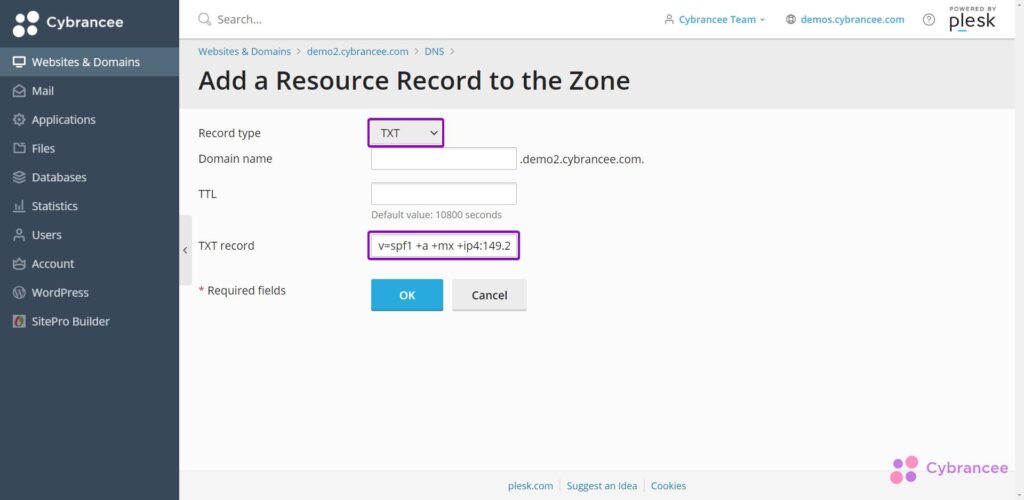Open the plesk.com footer link

click(530, 486)
